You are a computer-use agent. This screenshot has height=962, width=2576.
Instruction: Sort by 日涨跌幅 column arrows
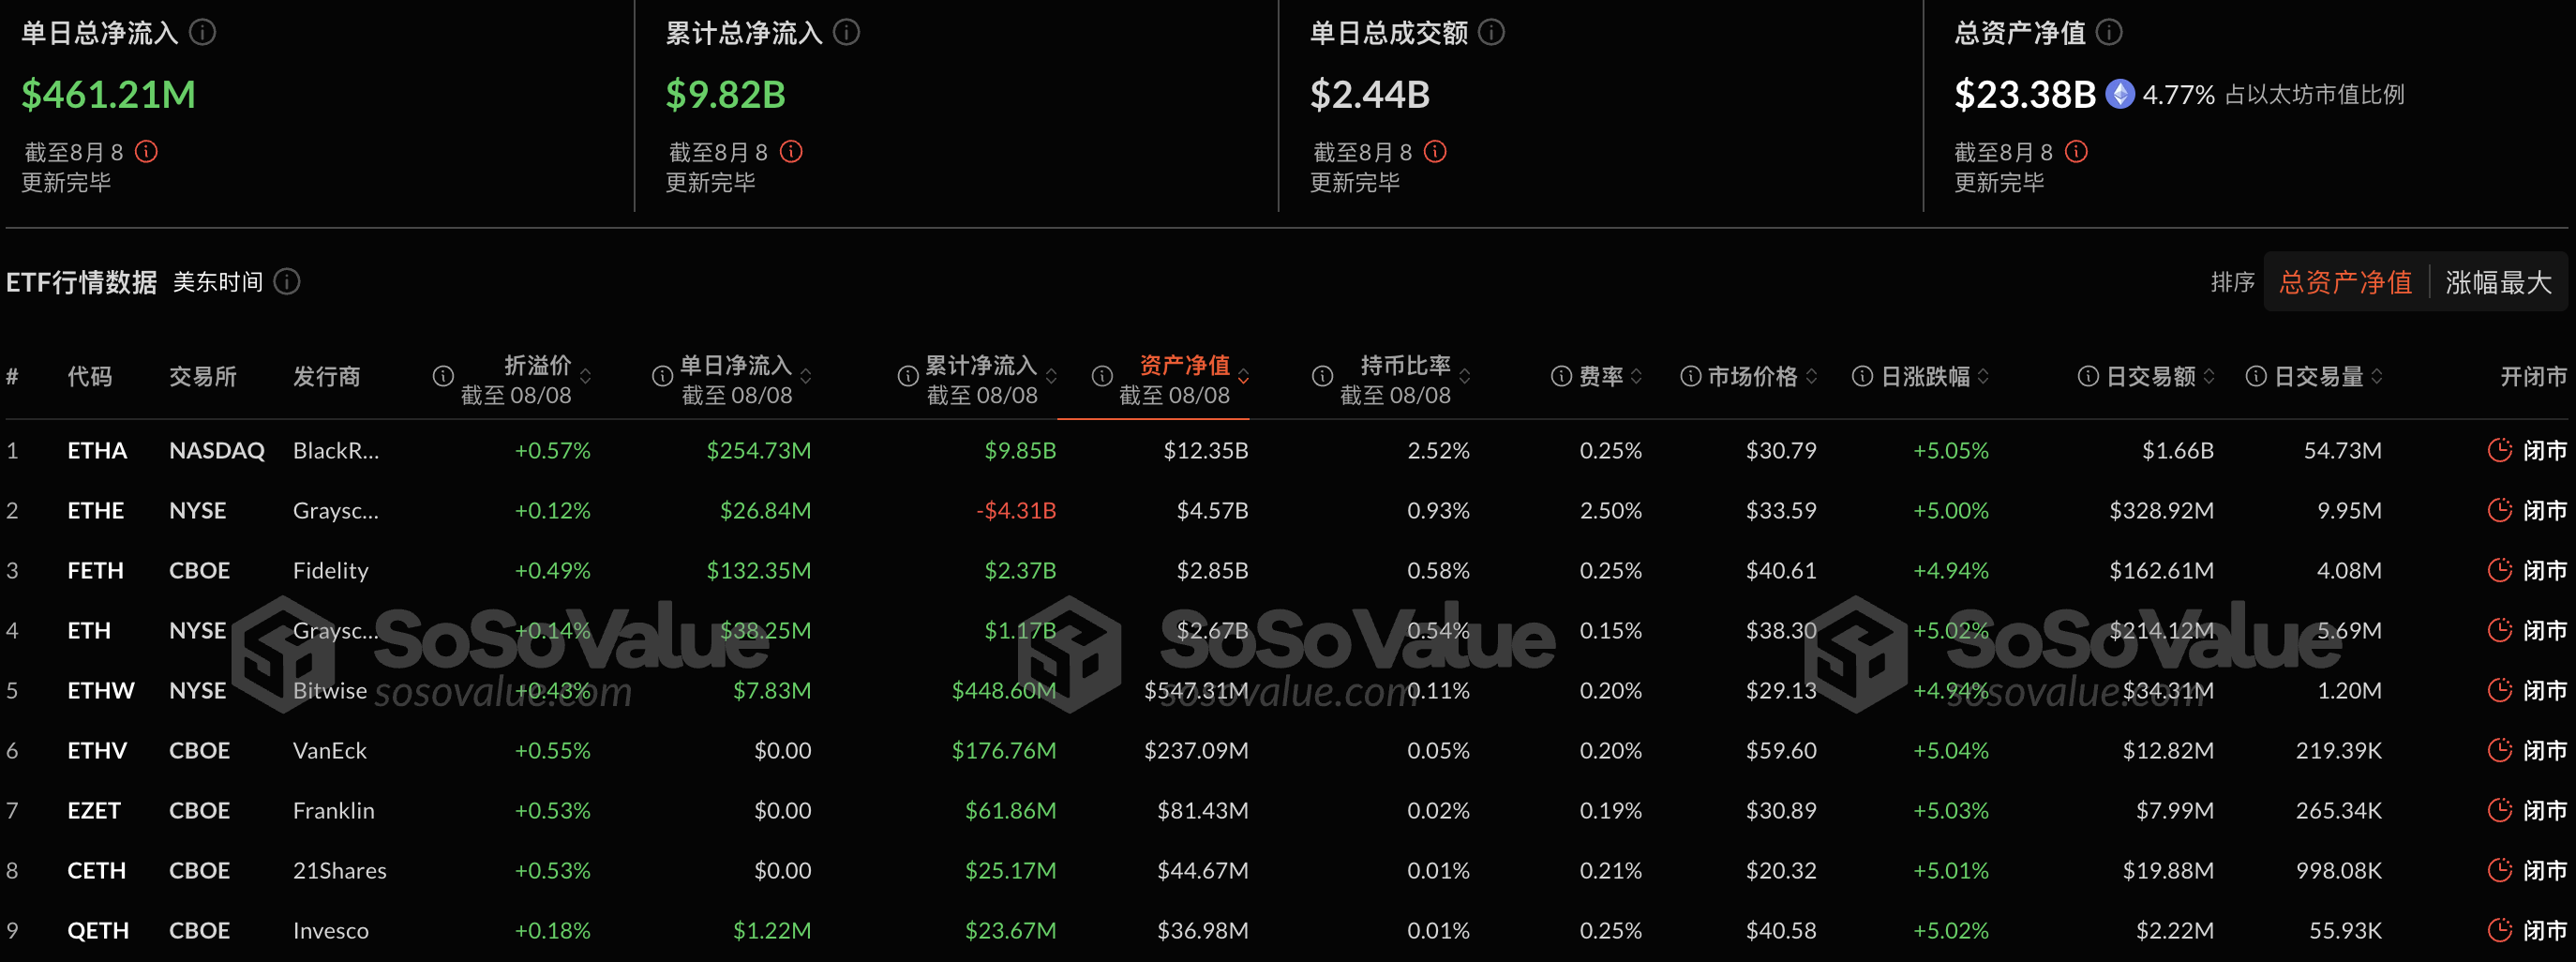(x=1984, y=377)
